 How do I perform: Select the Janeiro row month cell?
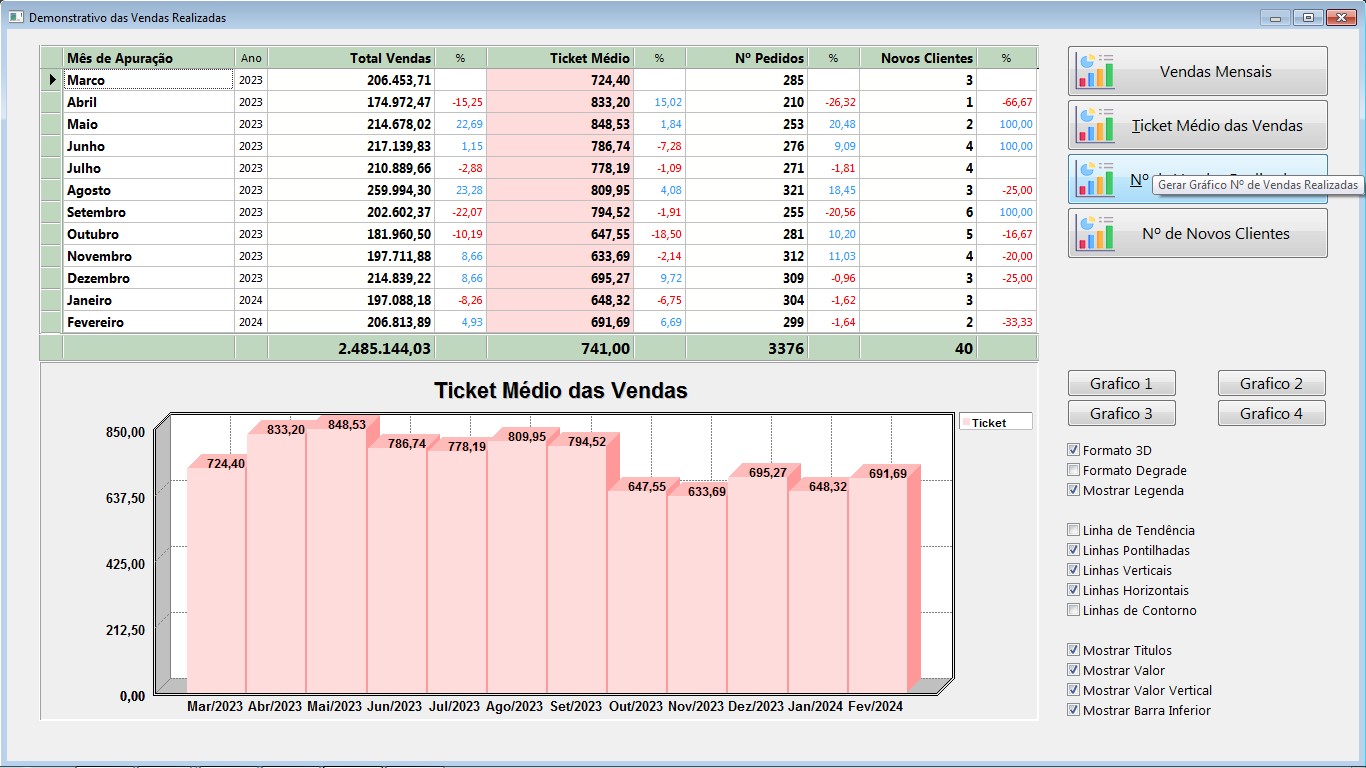click(148, 300)
